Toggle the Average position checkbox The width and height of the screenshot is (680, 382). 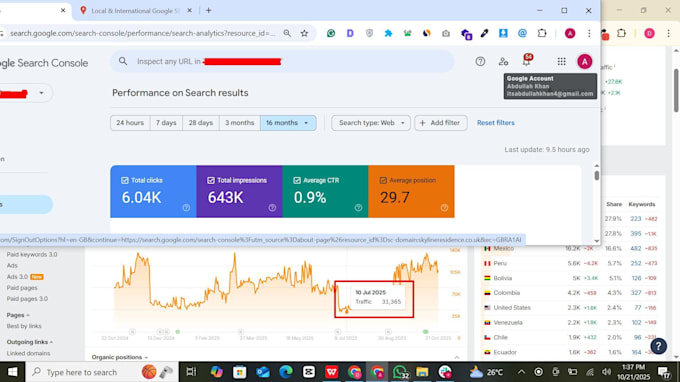pyautogui.click(x=383, y=180)
